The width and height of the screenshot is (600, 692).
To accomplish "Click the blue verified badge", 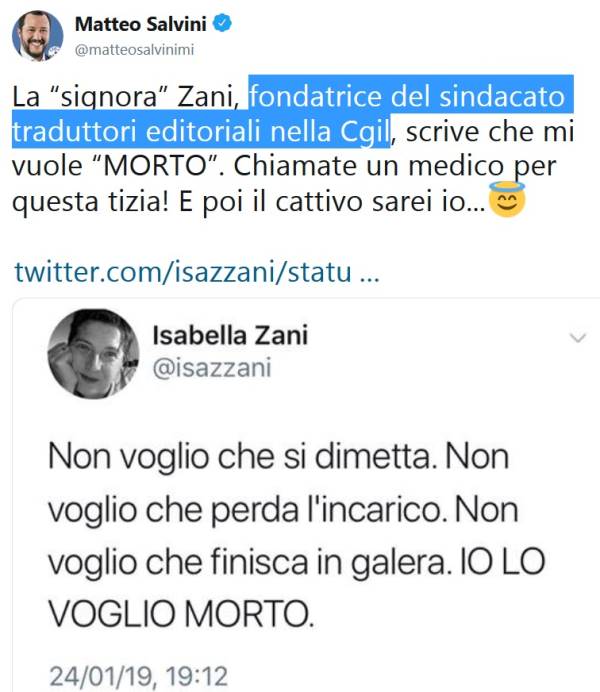I will click(x=222, y=23).
